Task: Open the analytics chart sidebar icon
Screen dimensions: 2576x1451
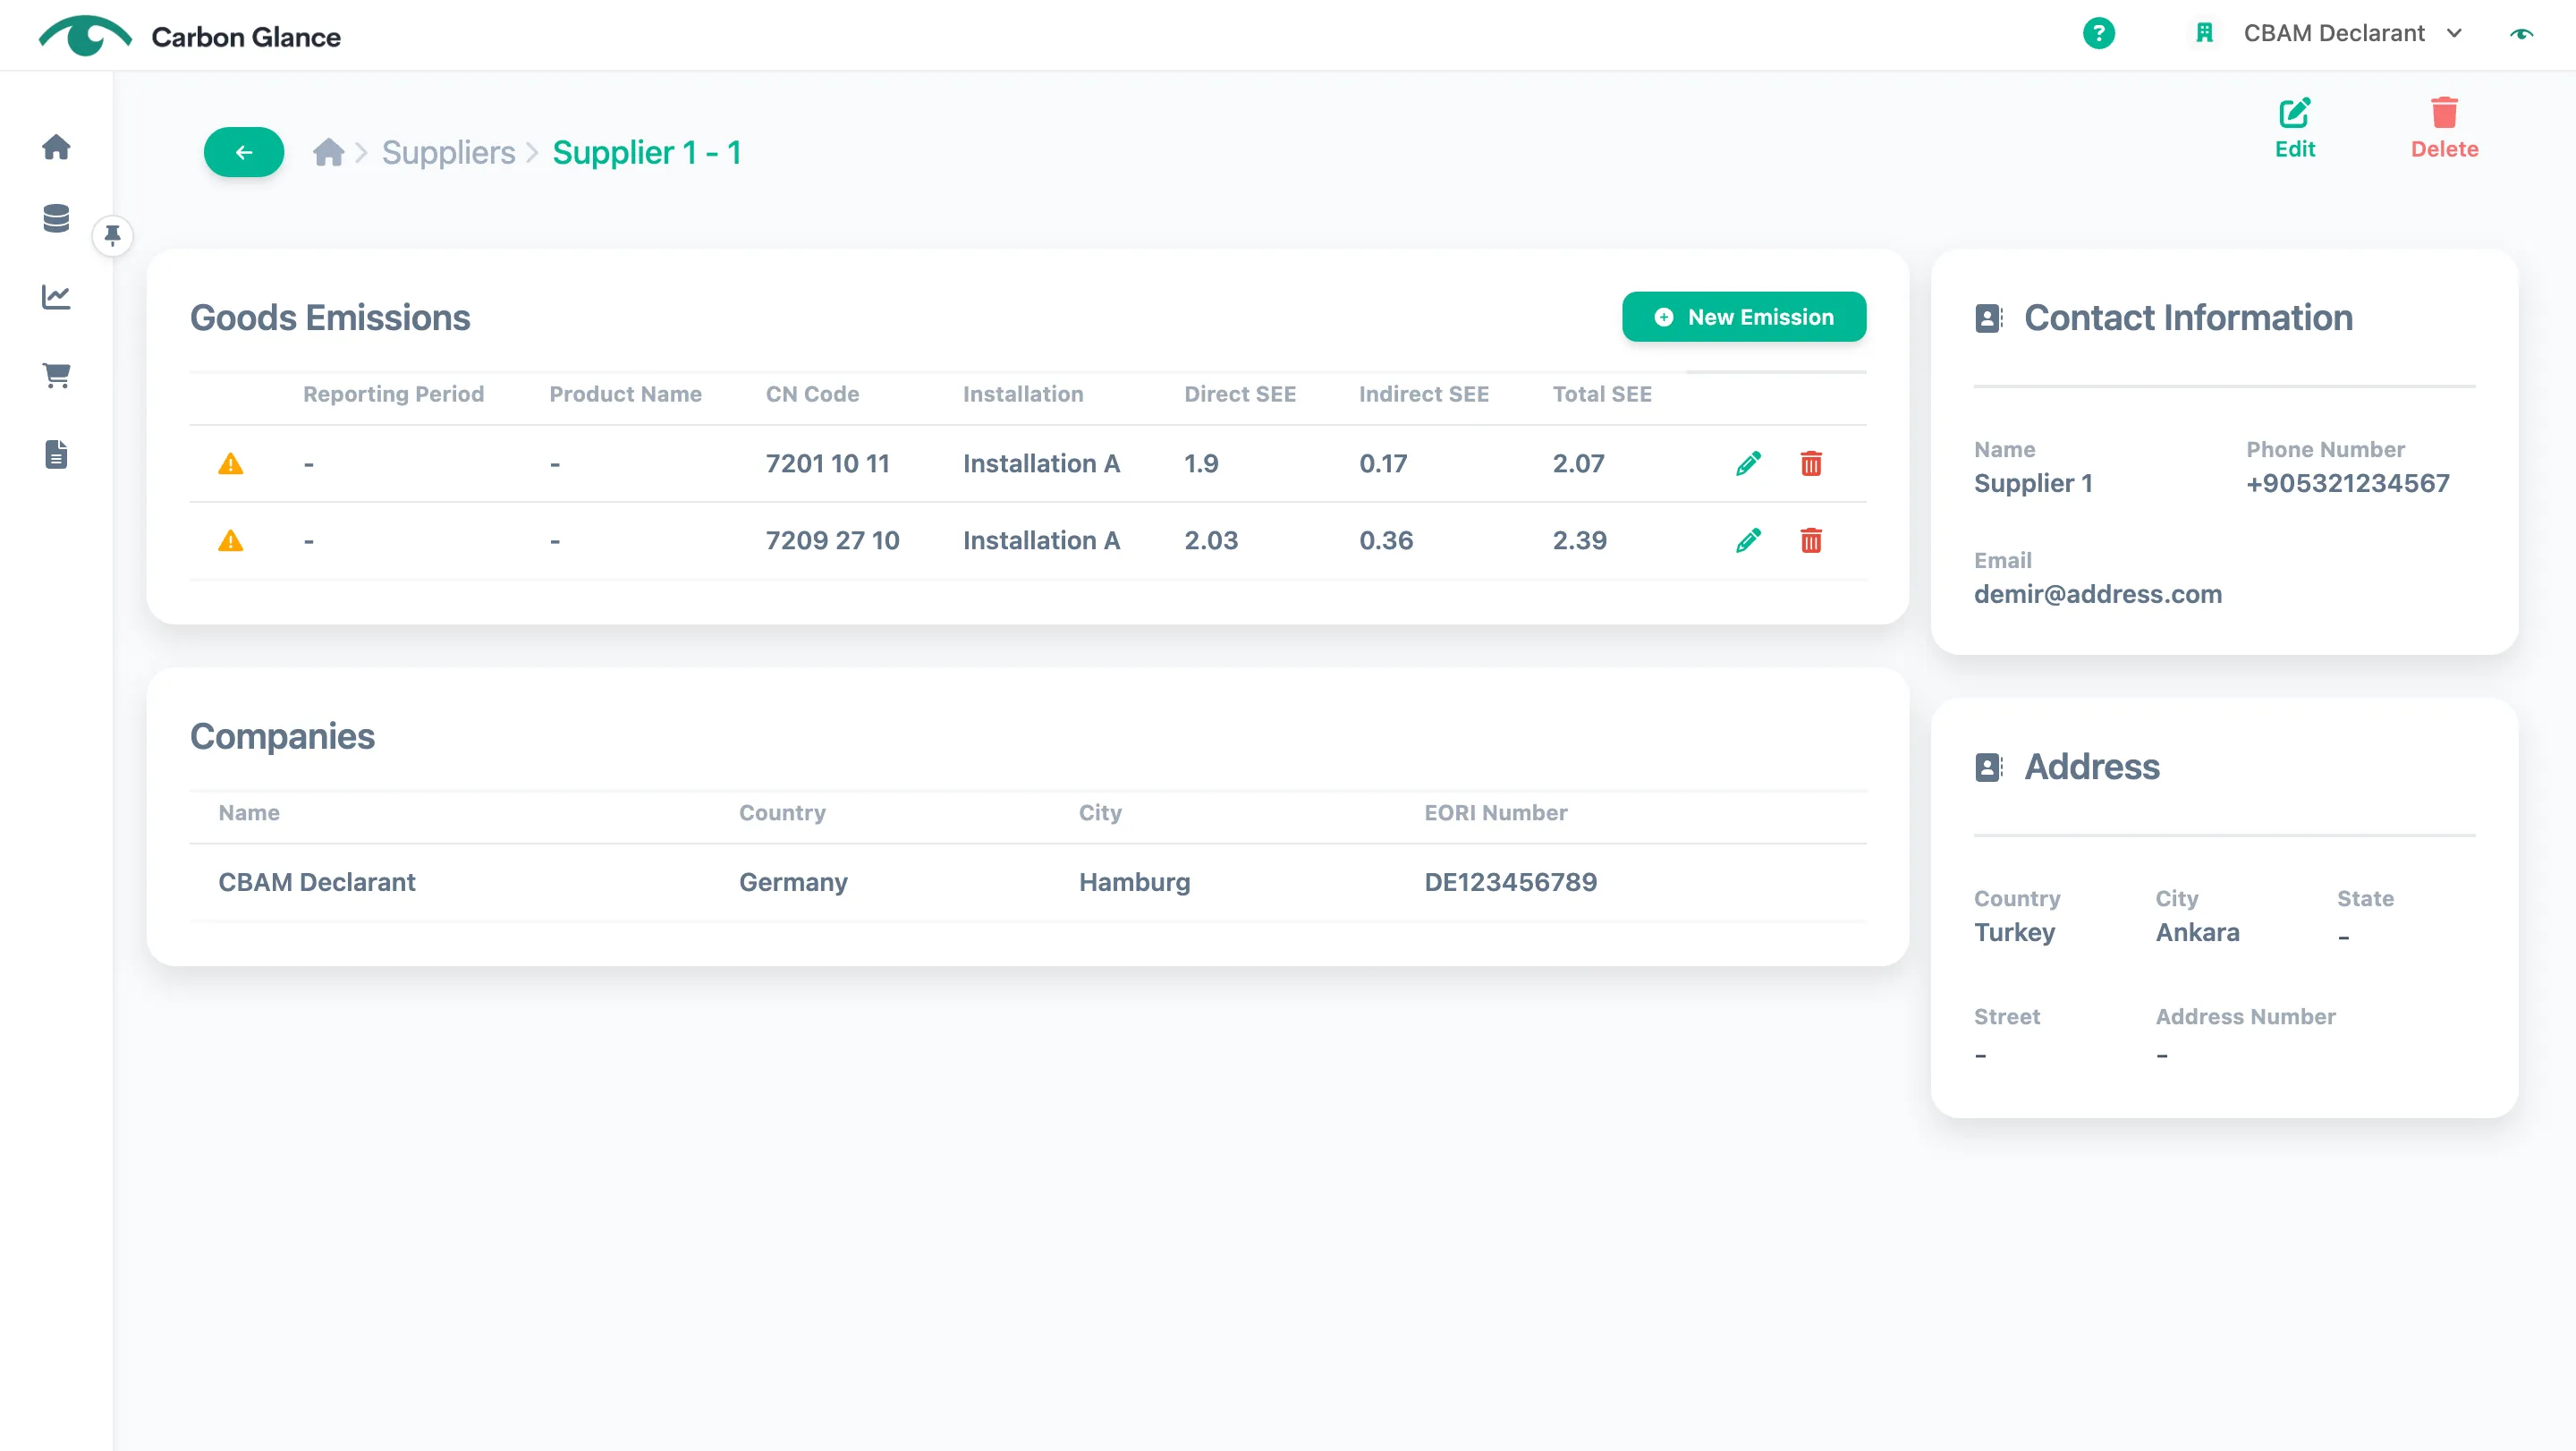Action: point(56,297)
